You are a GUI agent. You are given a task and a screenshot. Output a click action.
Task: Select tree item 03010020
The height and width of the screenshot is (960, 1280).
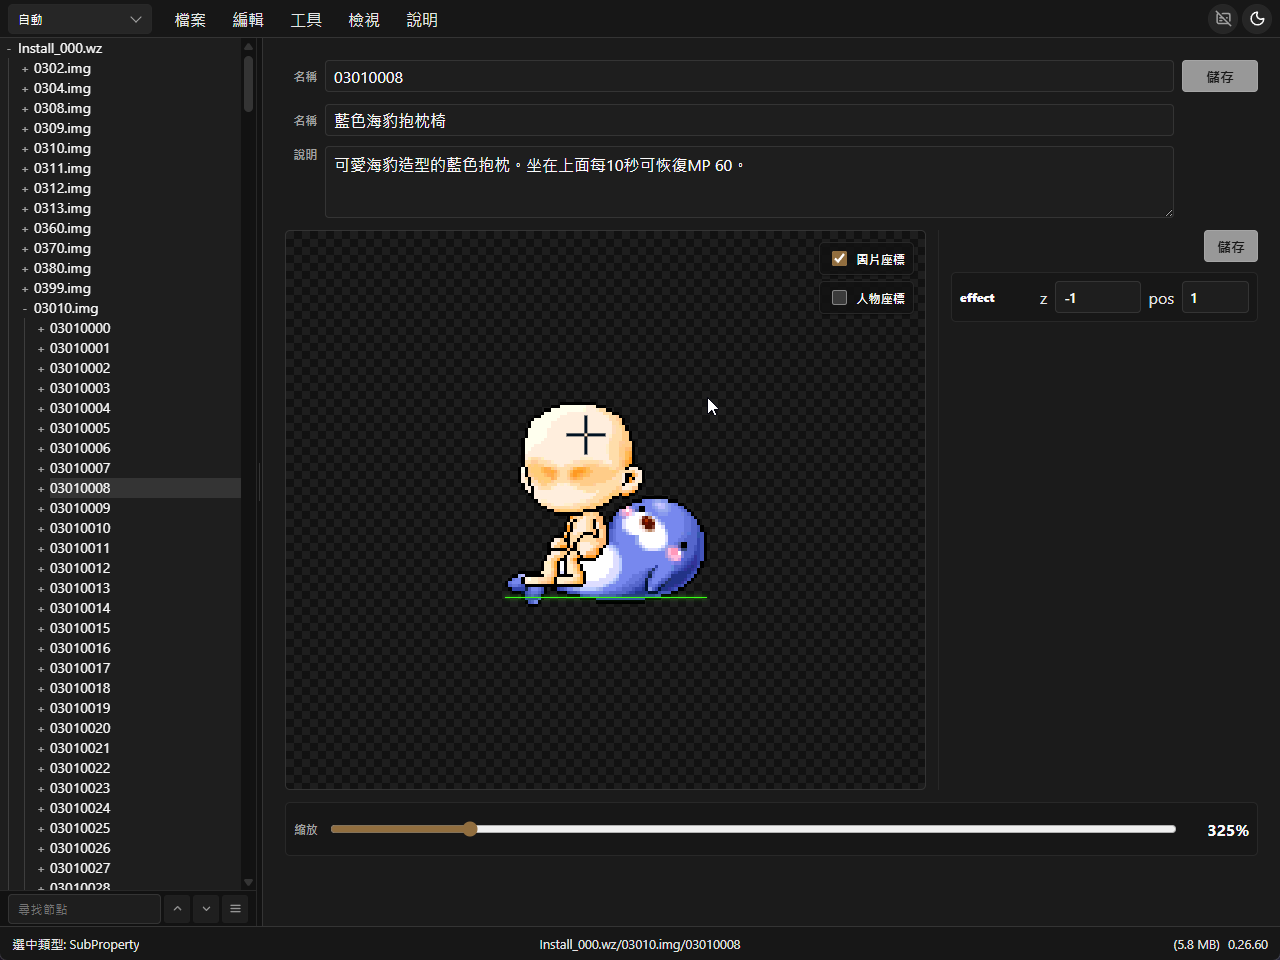click(80, 728)
